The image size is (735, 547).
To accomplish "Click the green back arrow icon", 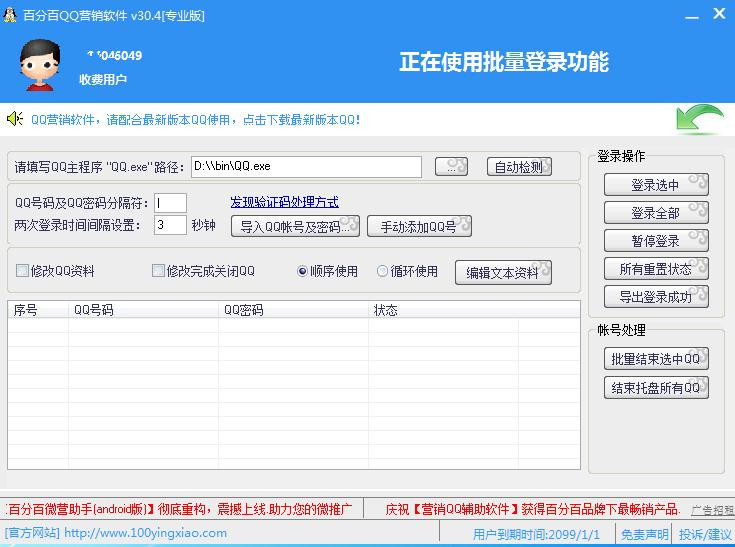I will [x=700, y=118].
